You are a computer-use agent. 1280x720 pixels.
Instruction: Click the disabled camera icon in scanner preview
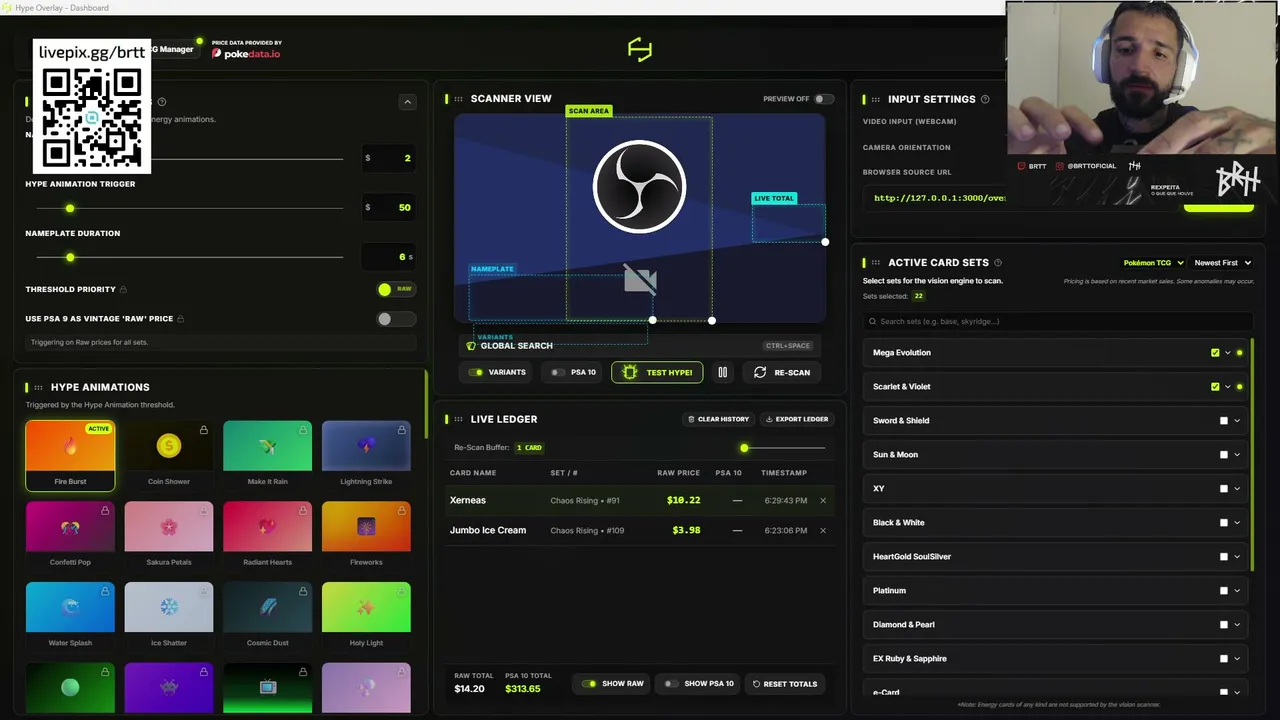click(640, 280)
